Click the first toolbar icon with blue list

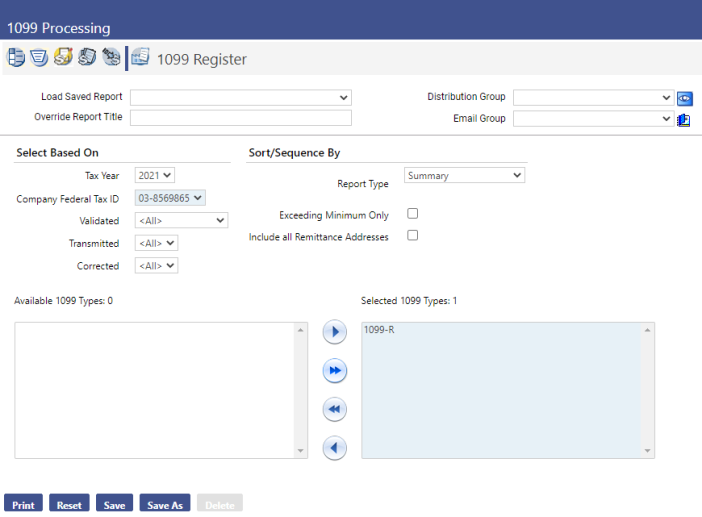click(x=15, y=58)
